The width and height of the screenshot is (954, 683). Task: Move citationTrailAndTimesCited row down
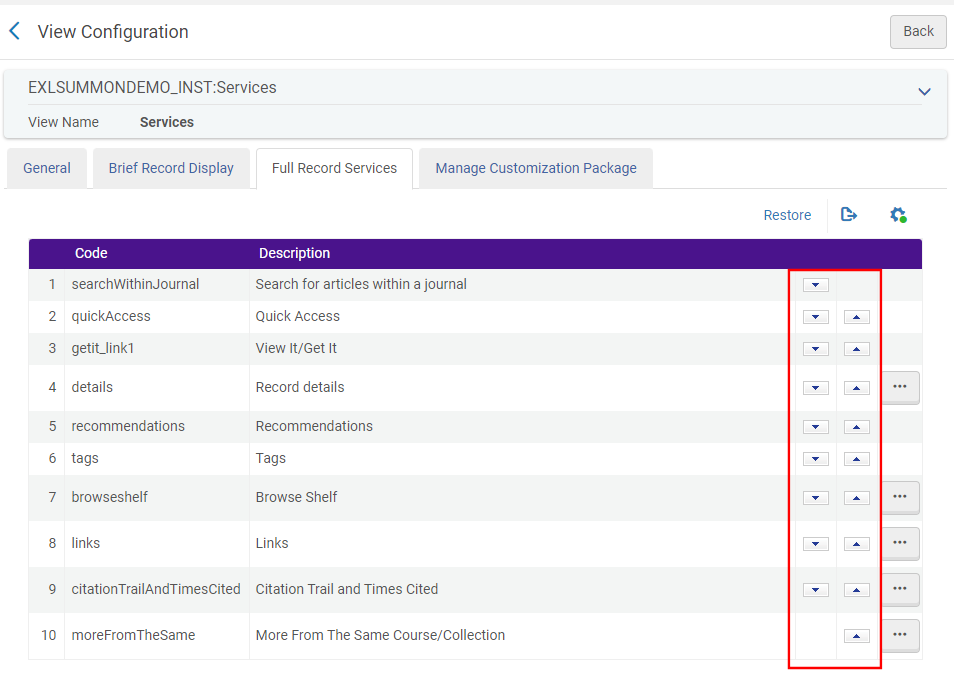815,590
